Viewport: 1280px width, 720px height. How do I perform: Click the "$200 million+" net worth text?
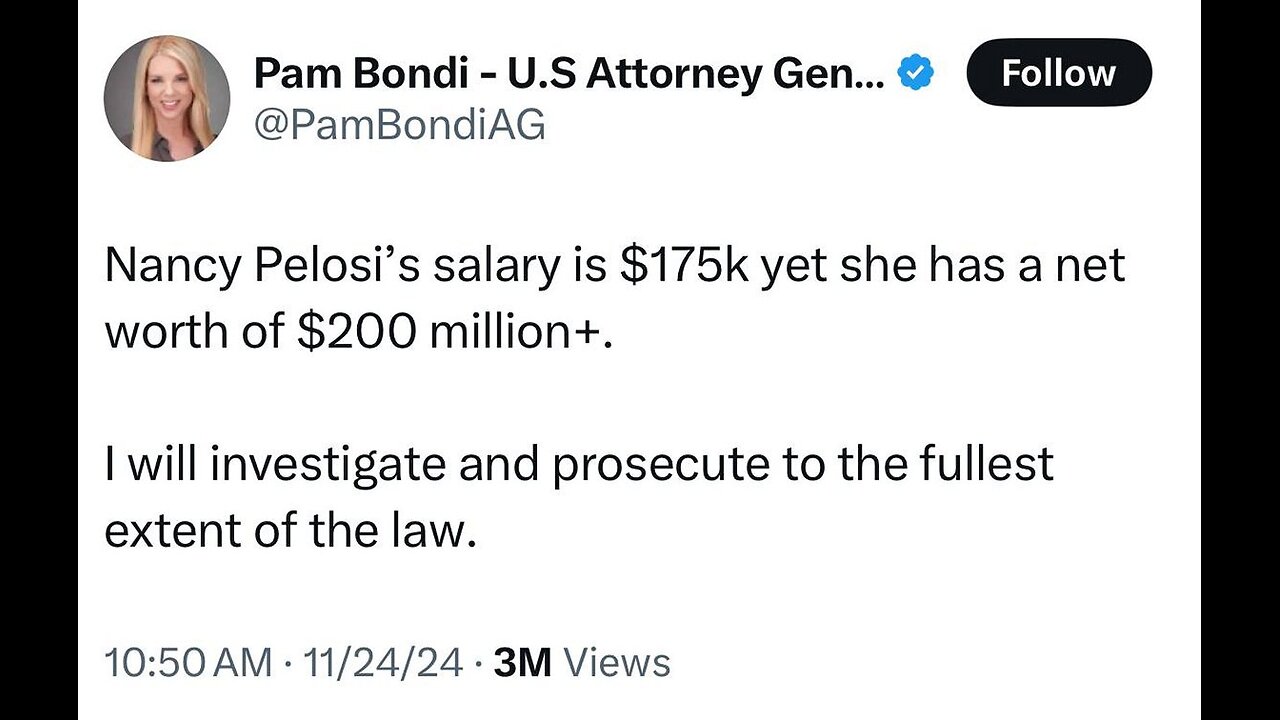[x=452, y=333]
